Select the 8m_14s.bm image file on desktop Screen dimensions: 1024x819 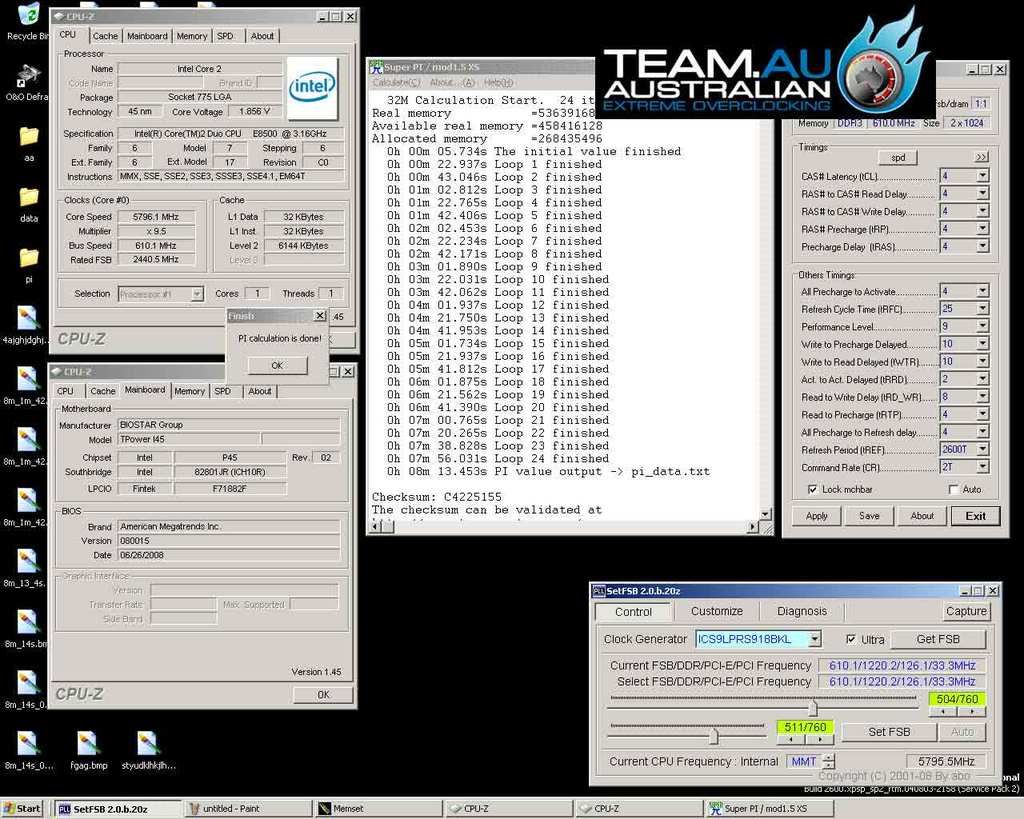click(x=27, y=622)
